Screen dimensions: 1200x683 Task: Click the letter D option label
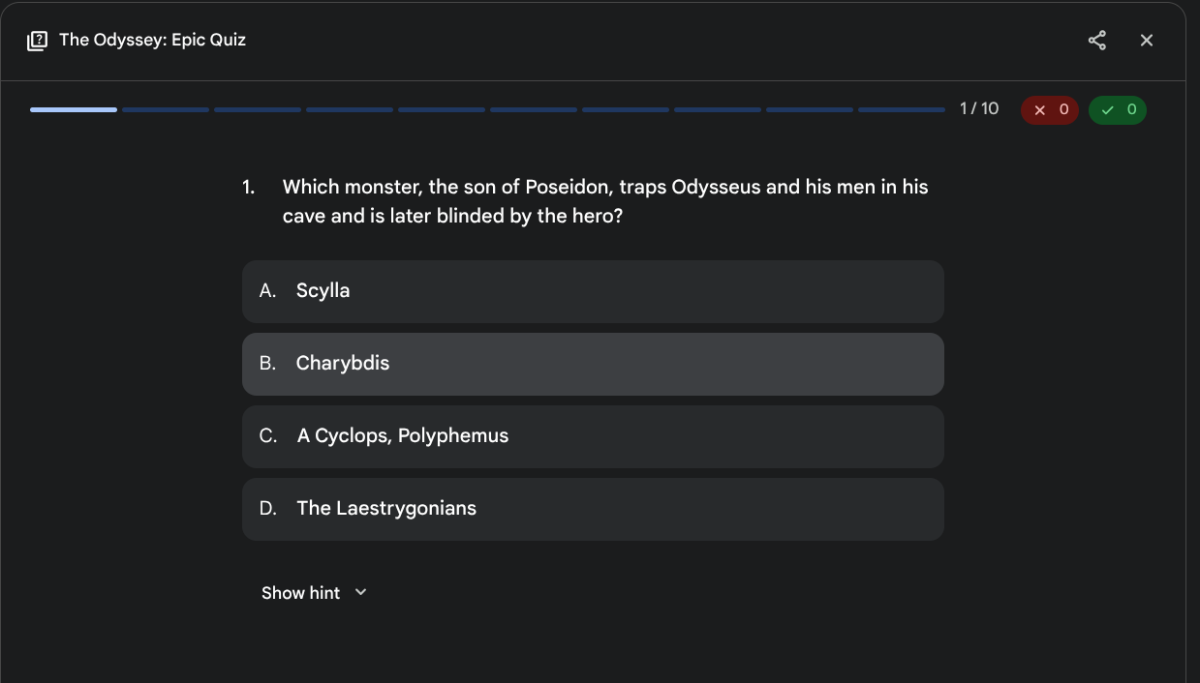[268, 508]
